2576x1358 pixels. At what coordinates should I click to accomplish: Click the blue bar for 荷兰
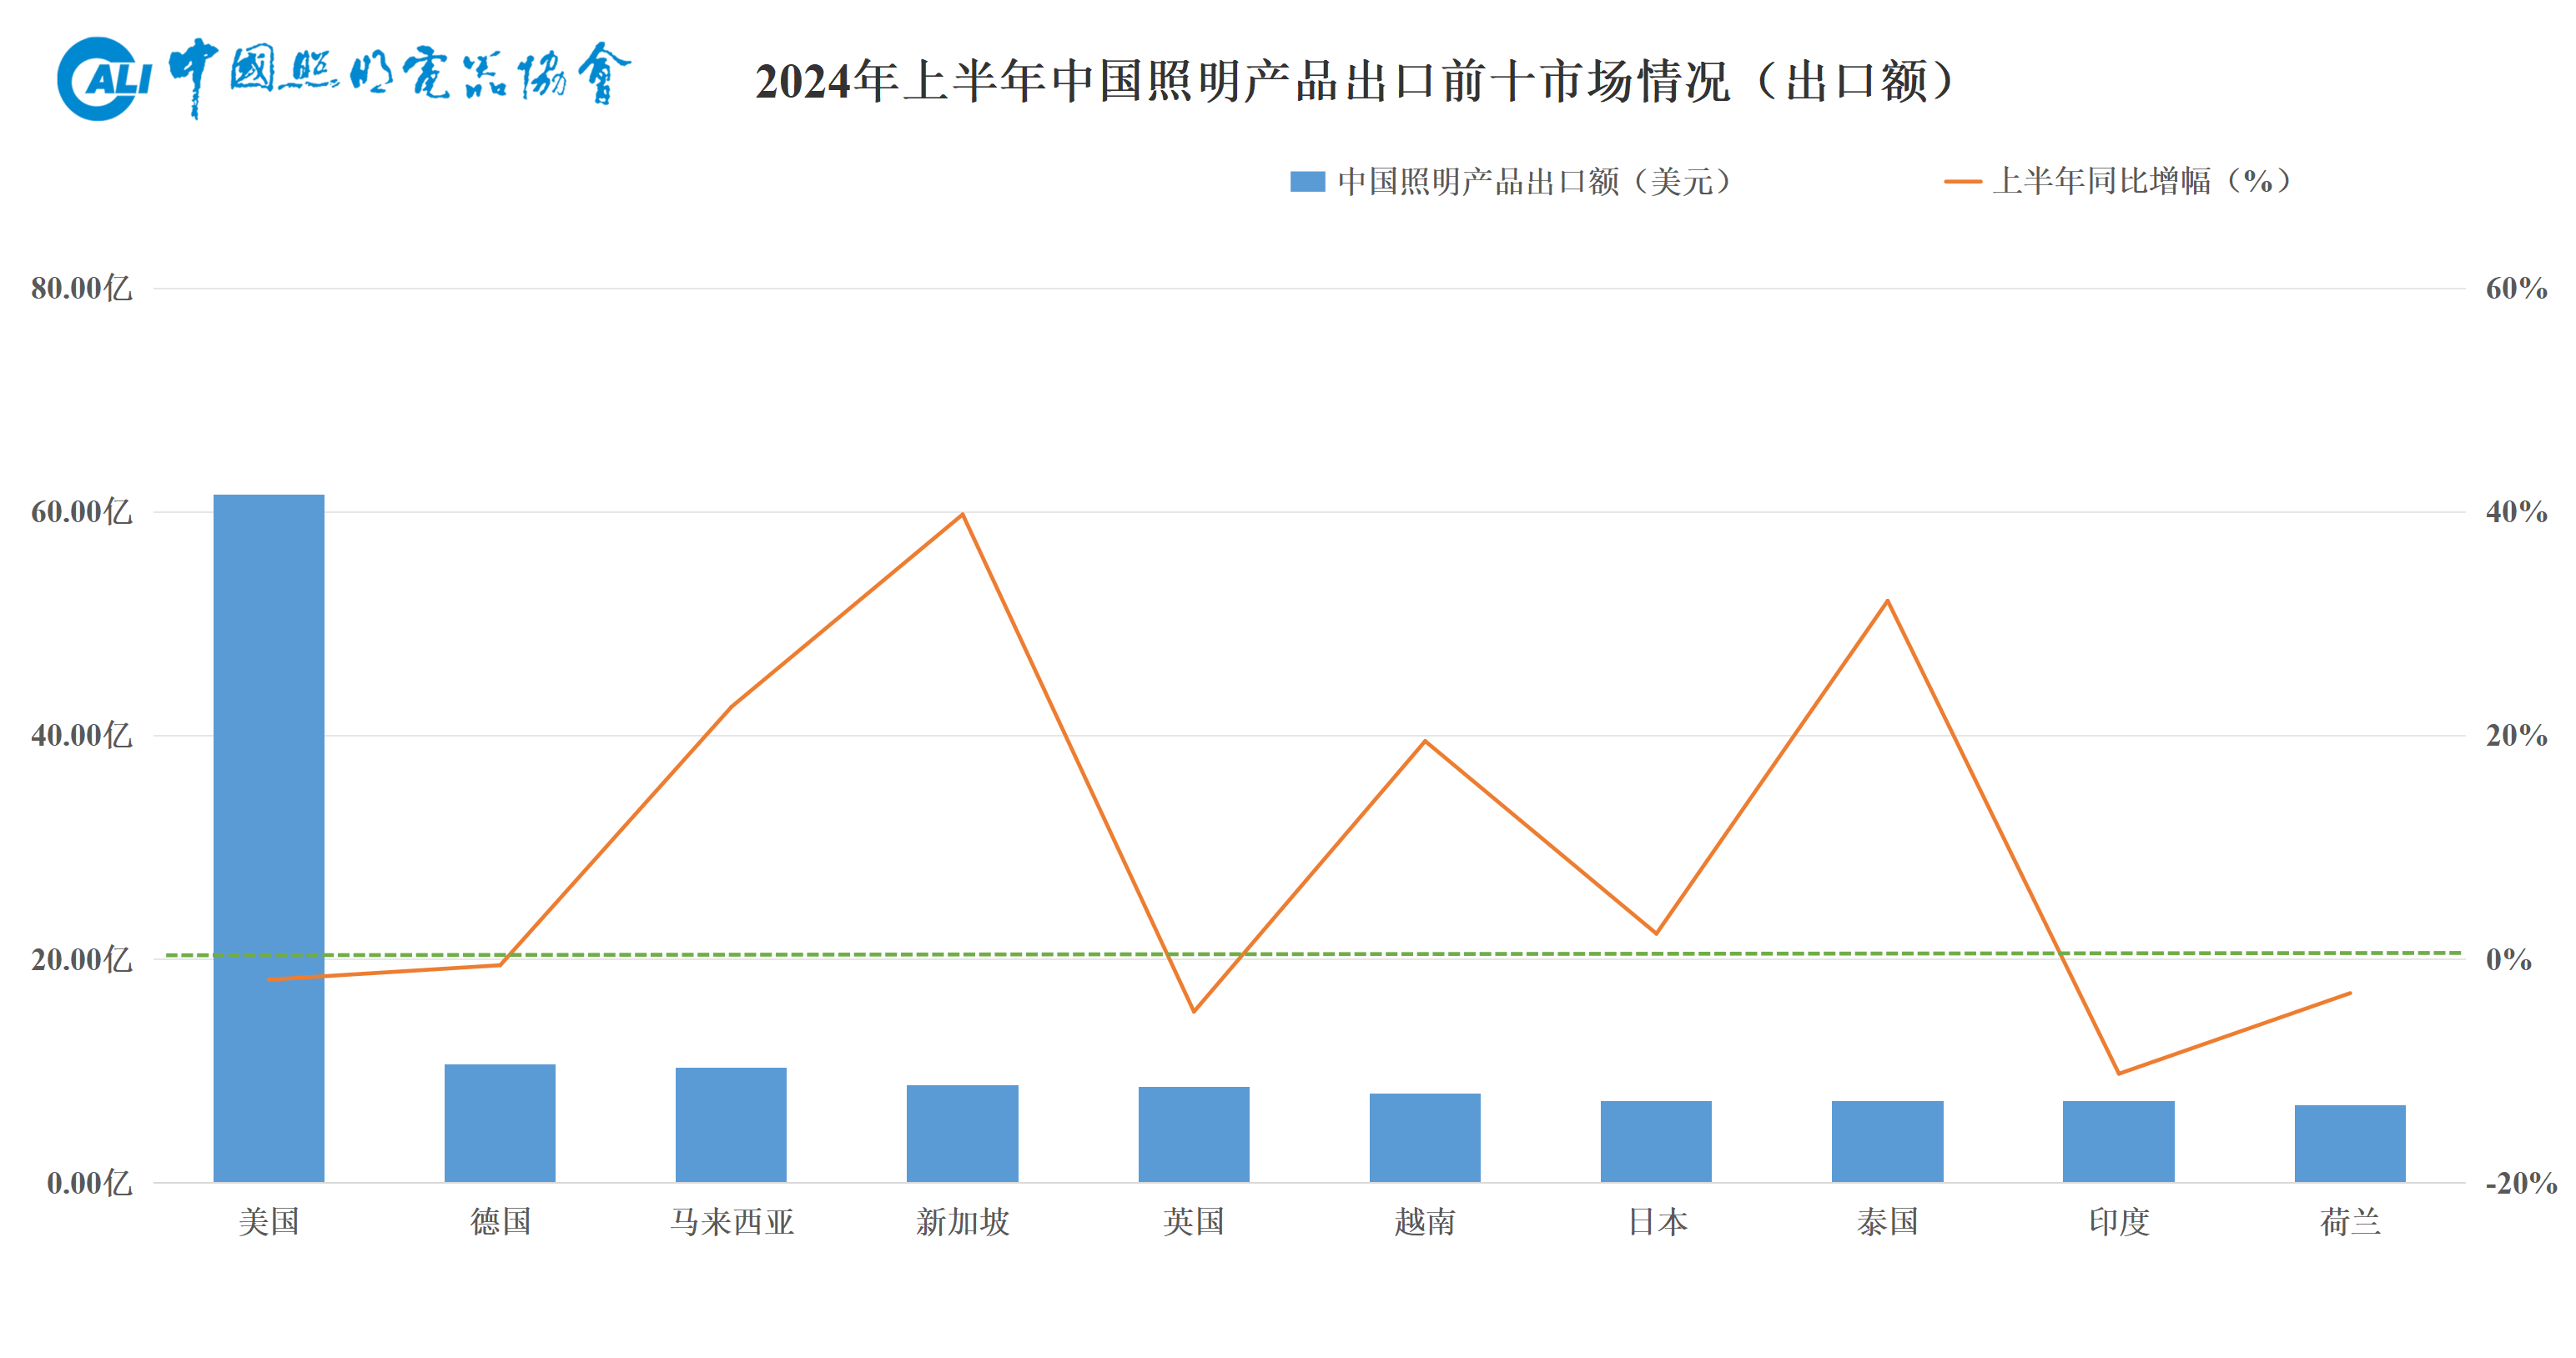(2350, 1143)
